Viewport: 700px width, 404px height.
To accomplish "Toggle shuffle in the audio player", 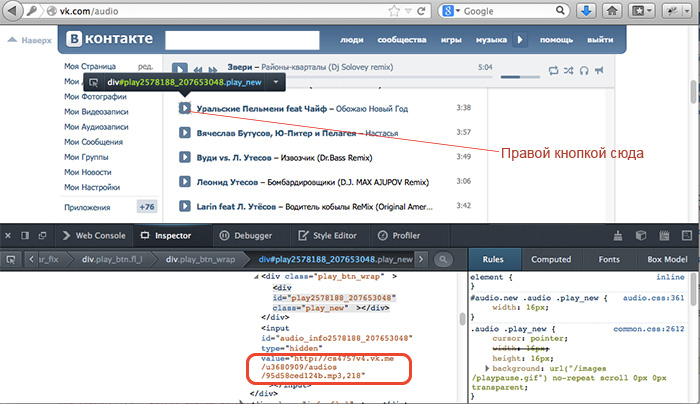I will tap(569, 71).
